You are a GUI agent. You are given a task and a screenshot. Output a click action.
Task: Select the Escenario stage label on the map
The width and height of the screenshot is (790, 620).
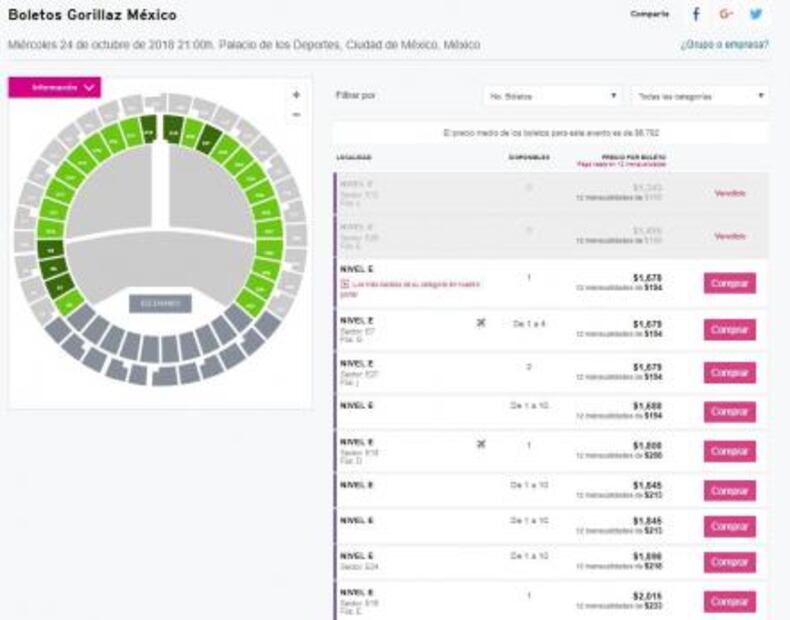(x=160, y=303)
